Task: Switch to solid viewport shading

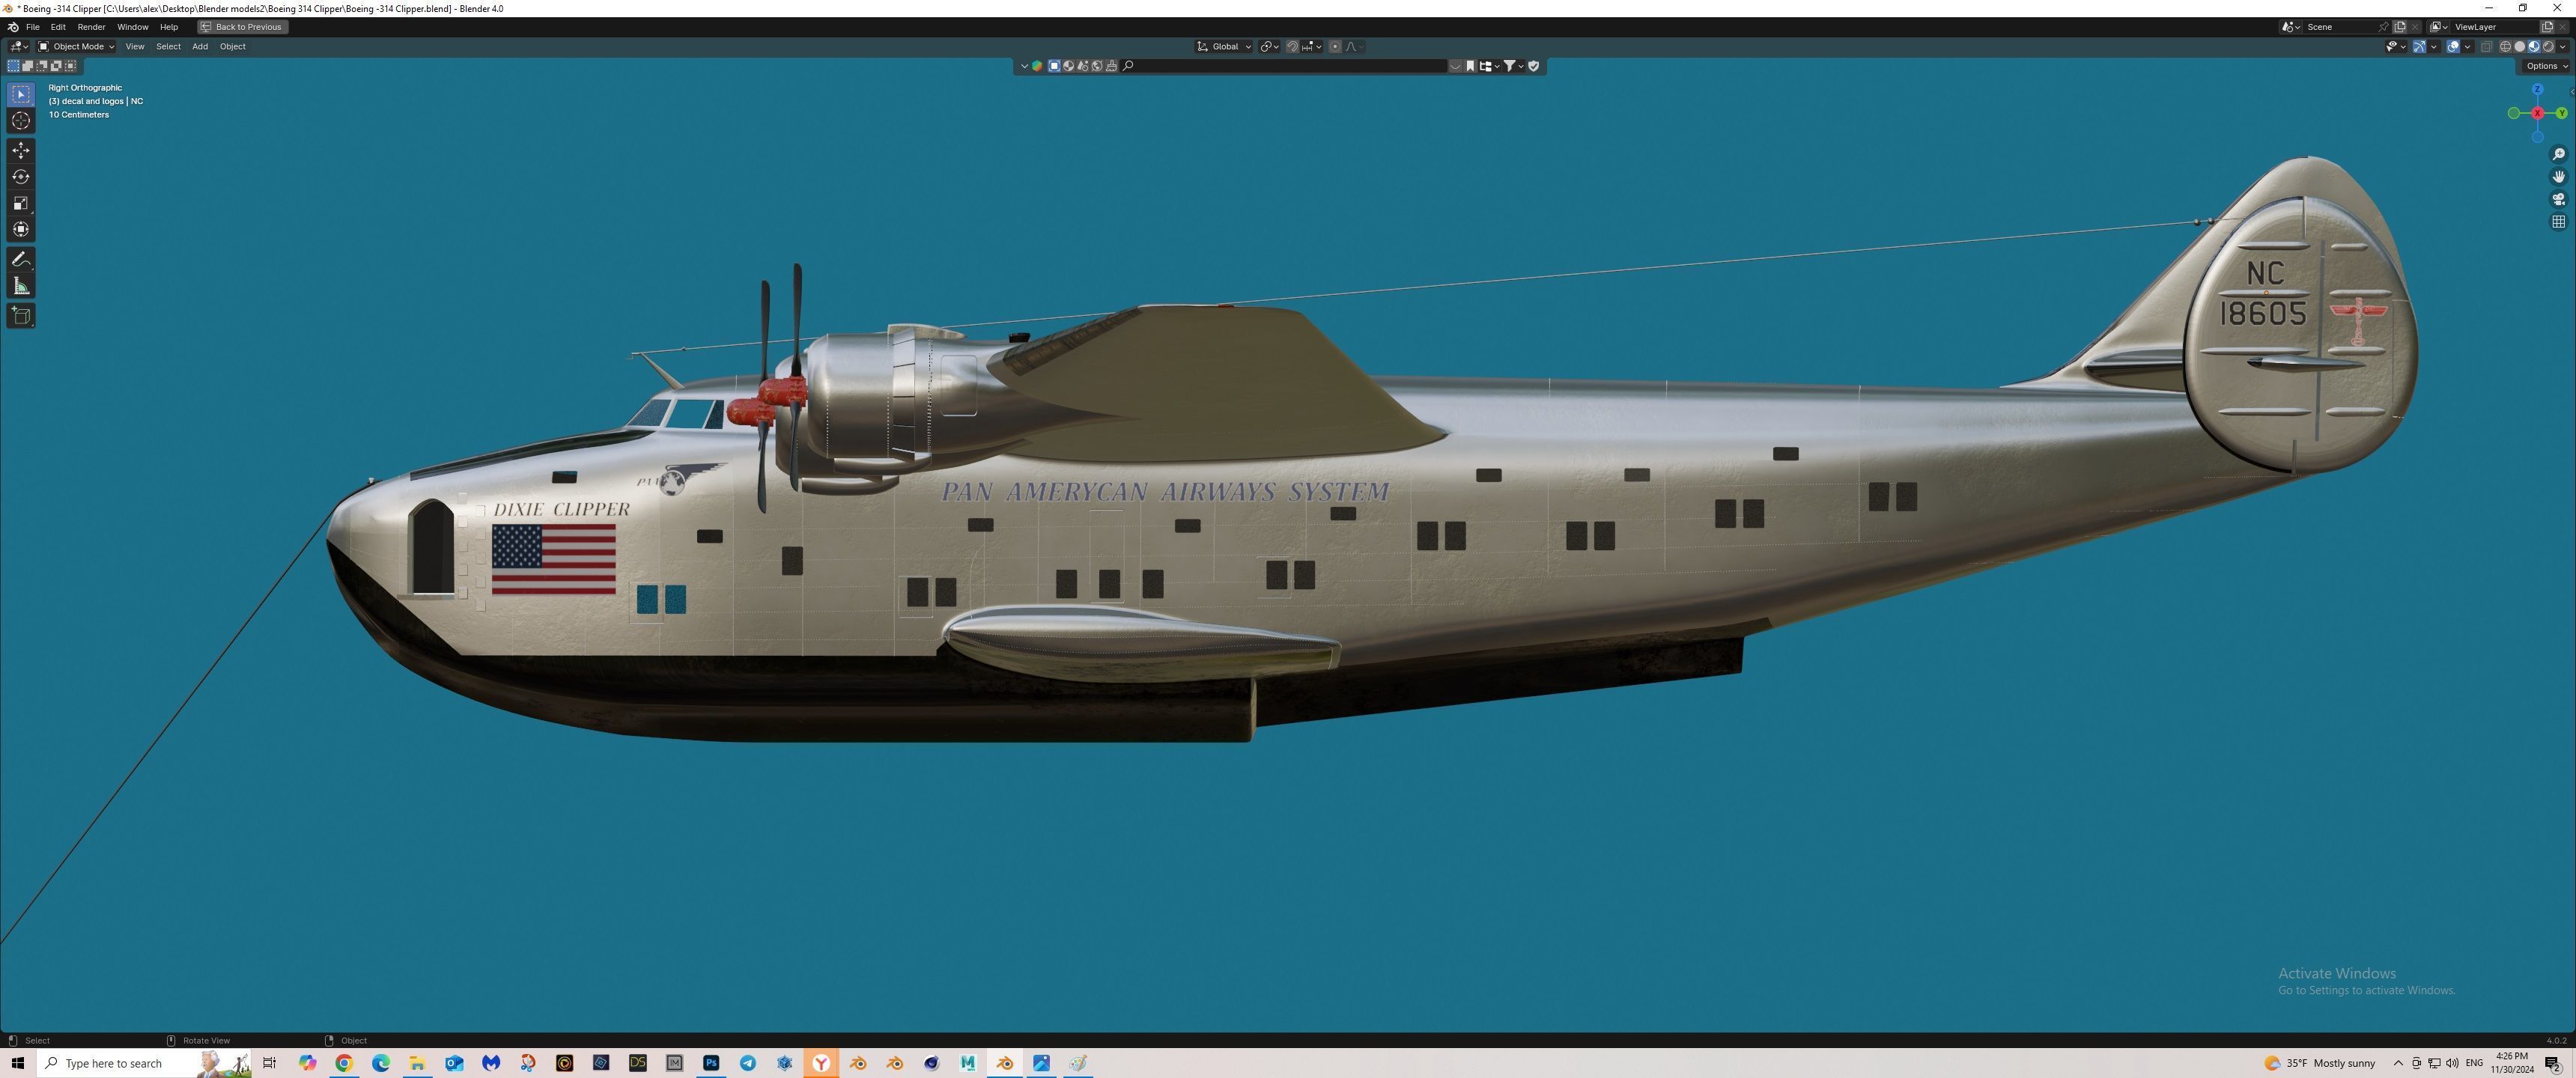Action: 2520,47
